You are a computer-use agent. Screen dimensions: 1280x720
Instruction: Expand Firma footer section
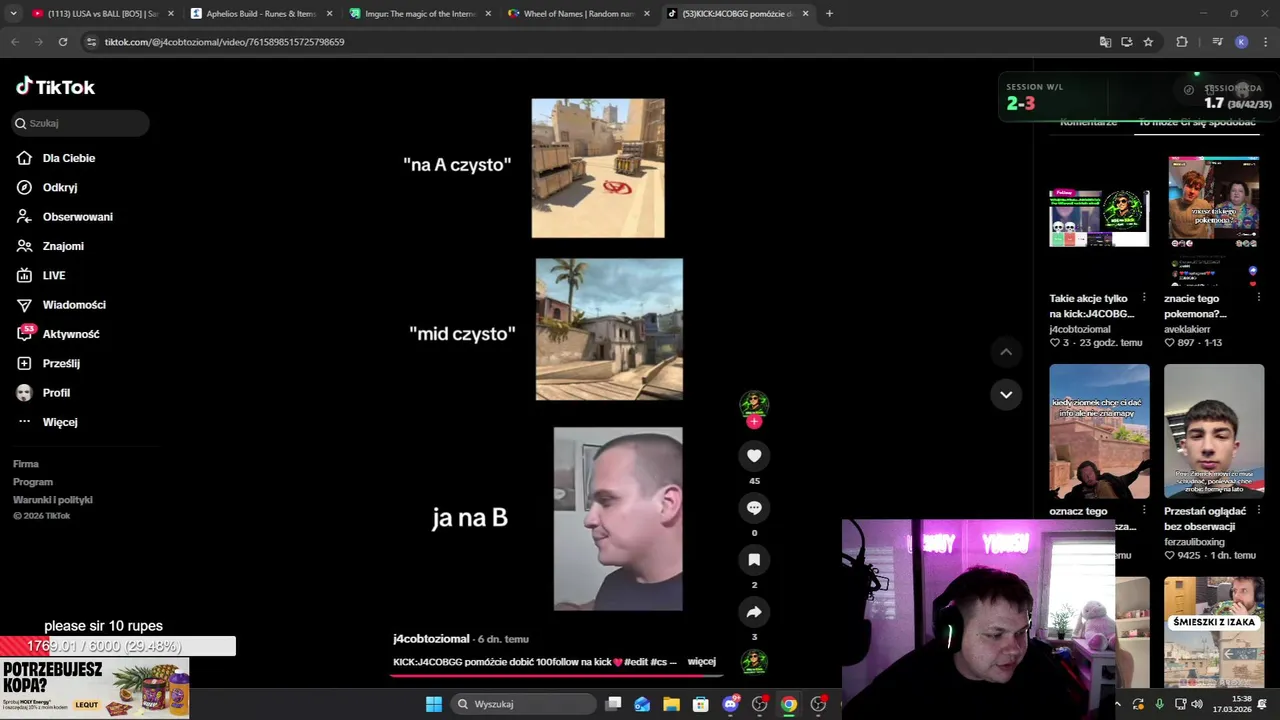click(x=26, y=464)
